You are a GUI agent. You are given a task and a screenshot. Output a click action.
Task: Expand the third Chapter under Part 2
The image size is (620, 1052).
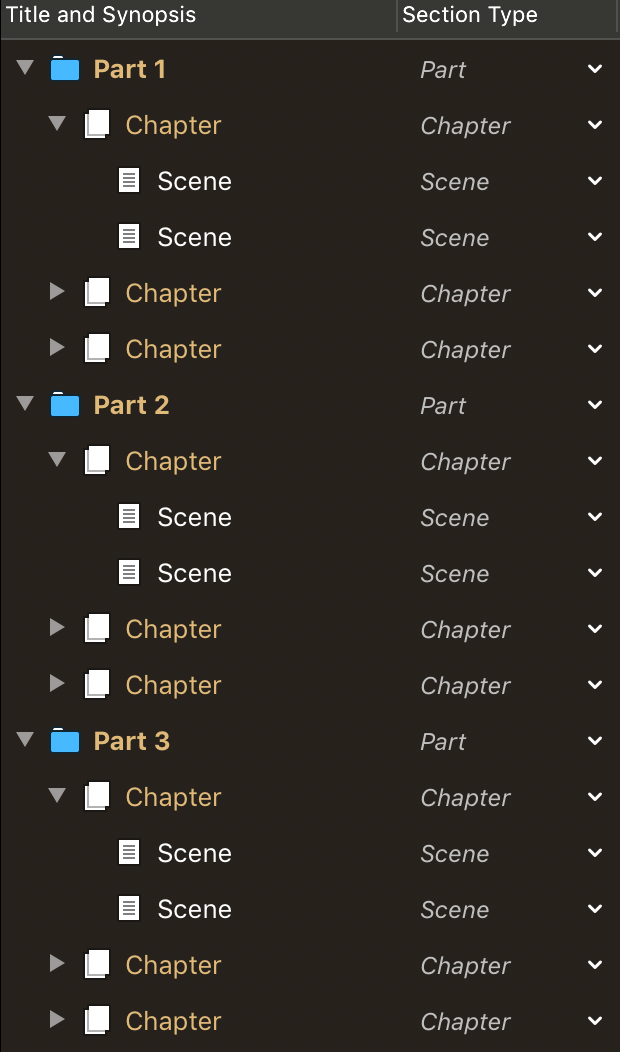coord(57,684)
